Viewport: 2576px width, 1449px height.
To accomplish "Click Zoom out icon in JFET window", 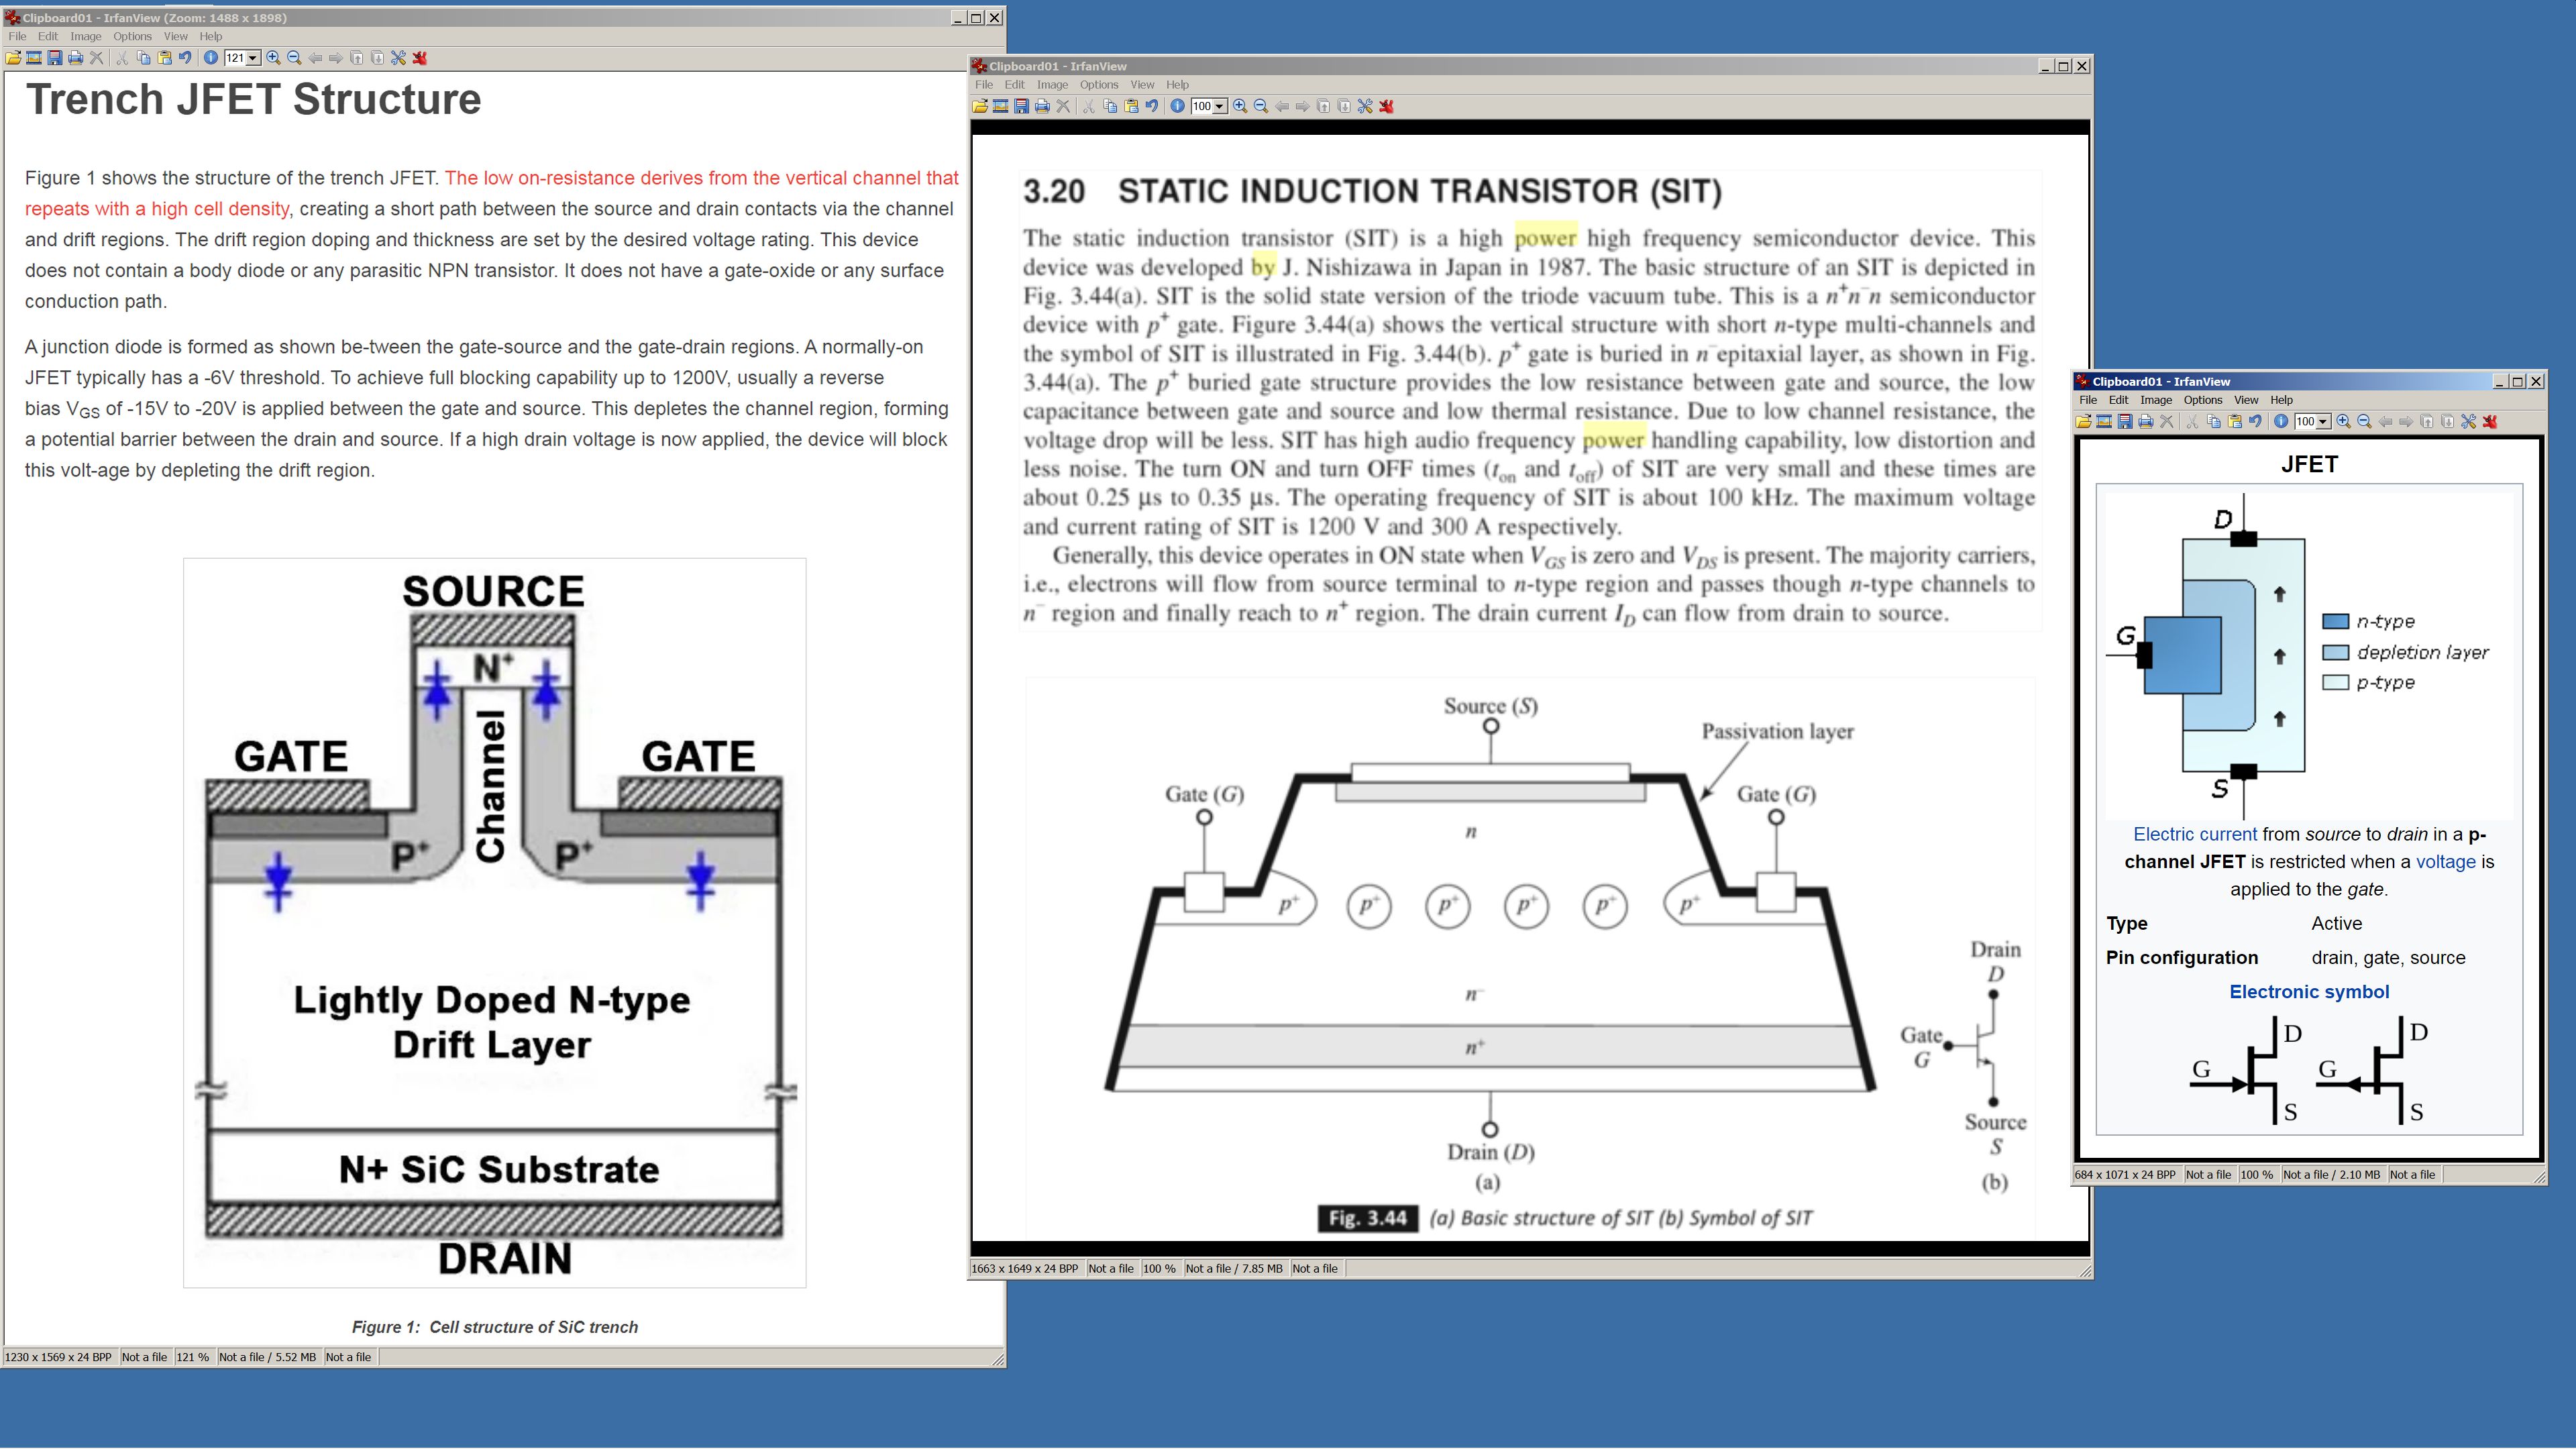I will pyautogui.click(x=2364, y=421).
